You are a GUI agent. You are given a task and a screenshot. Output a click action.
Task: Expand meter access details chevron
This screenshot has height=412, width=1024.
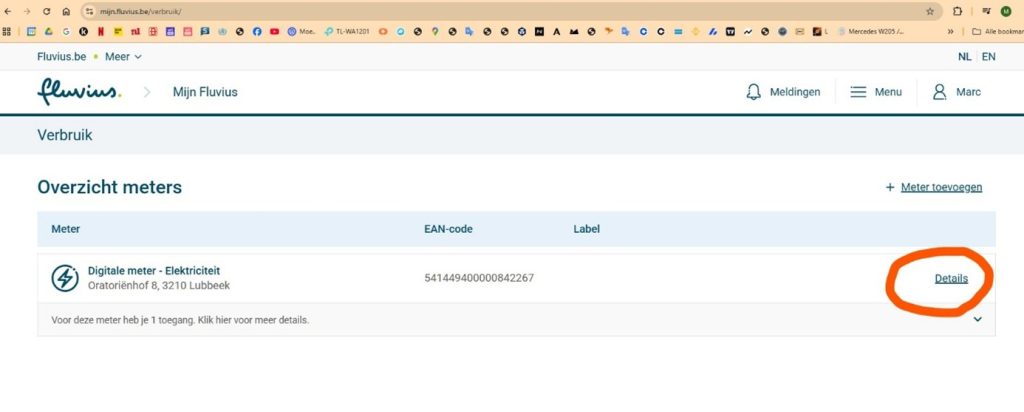(977, 320)
